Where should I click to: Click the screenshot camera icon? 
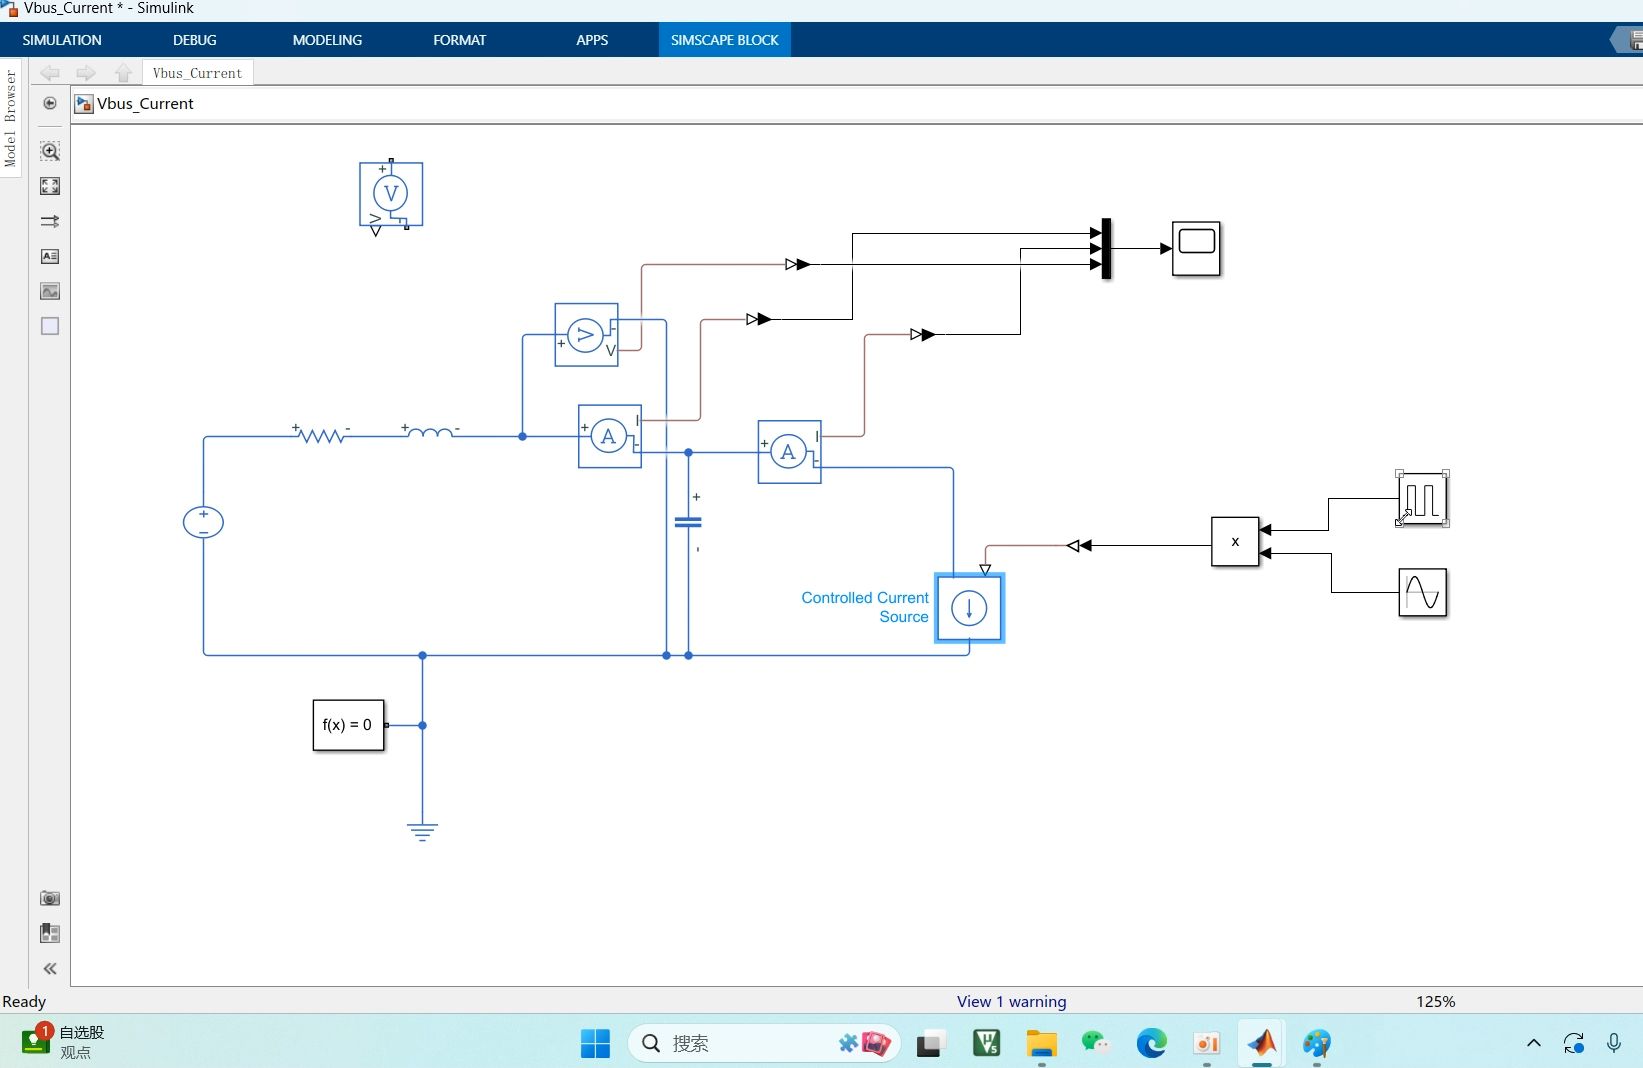[x=50, y=898]
